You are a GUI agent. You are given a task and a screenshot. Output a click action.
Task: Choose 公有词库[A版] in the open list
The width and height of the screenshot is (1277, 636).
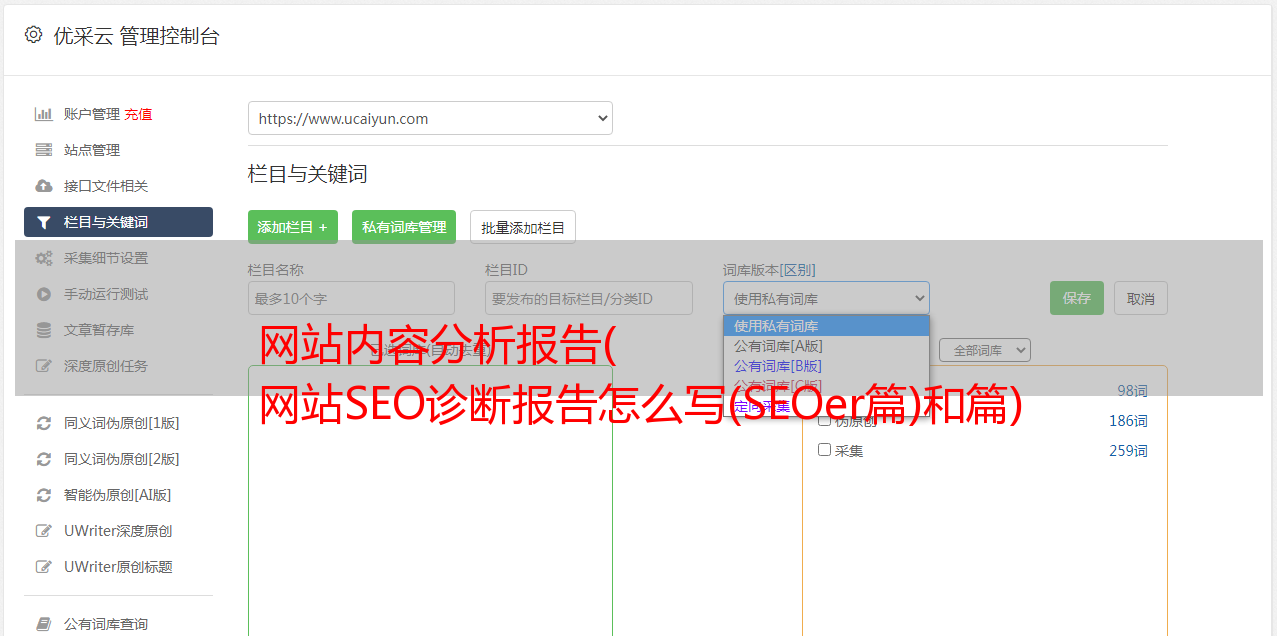[x=826, y=346]
